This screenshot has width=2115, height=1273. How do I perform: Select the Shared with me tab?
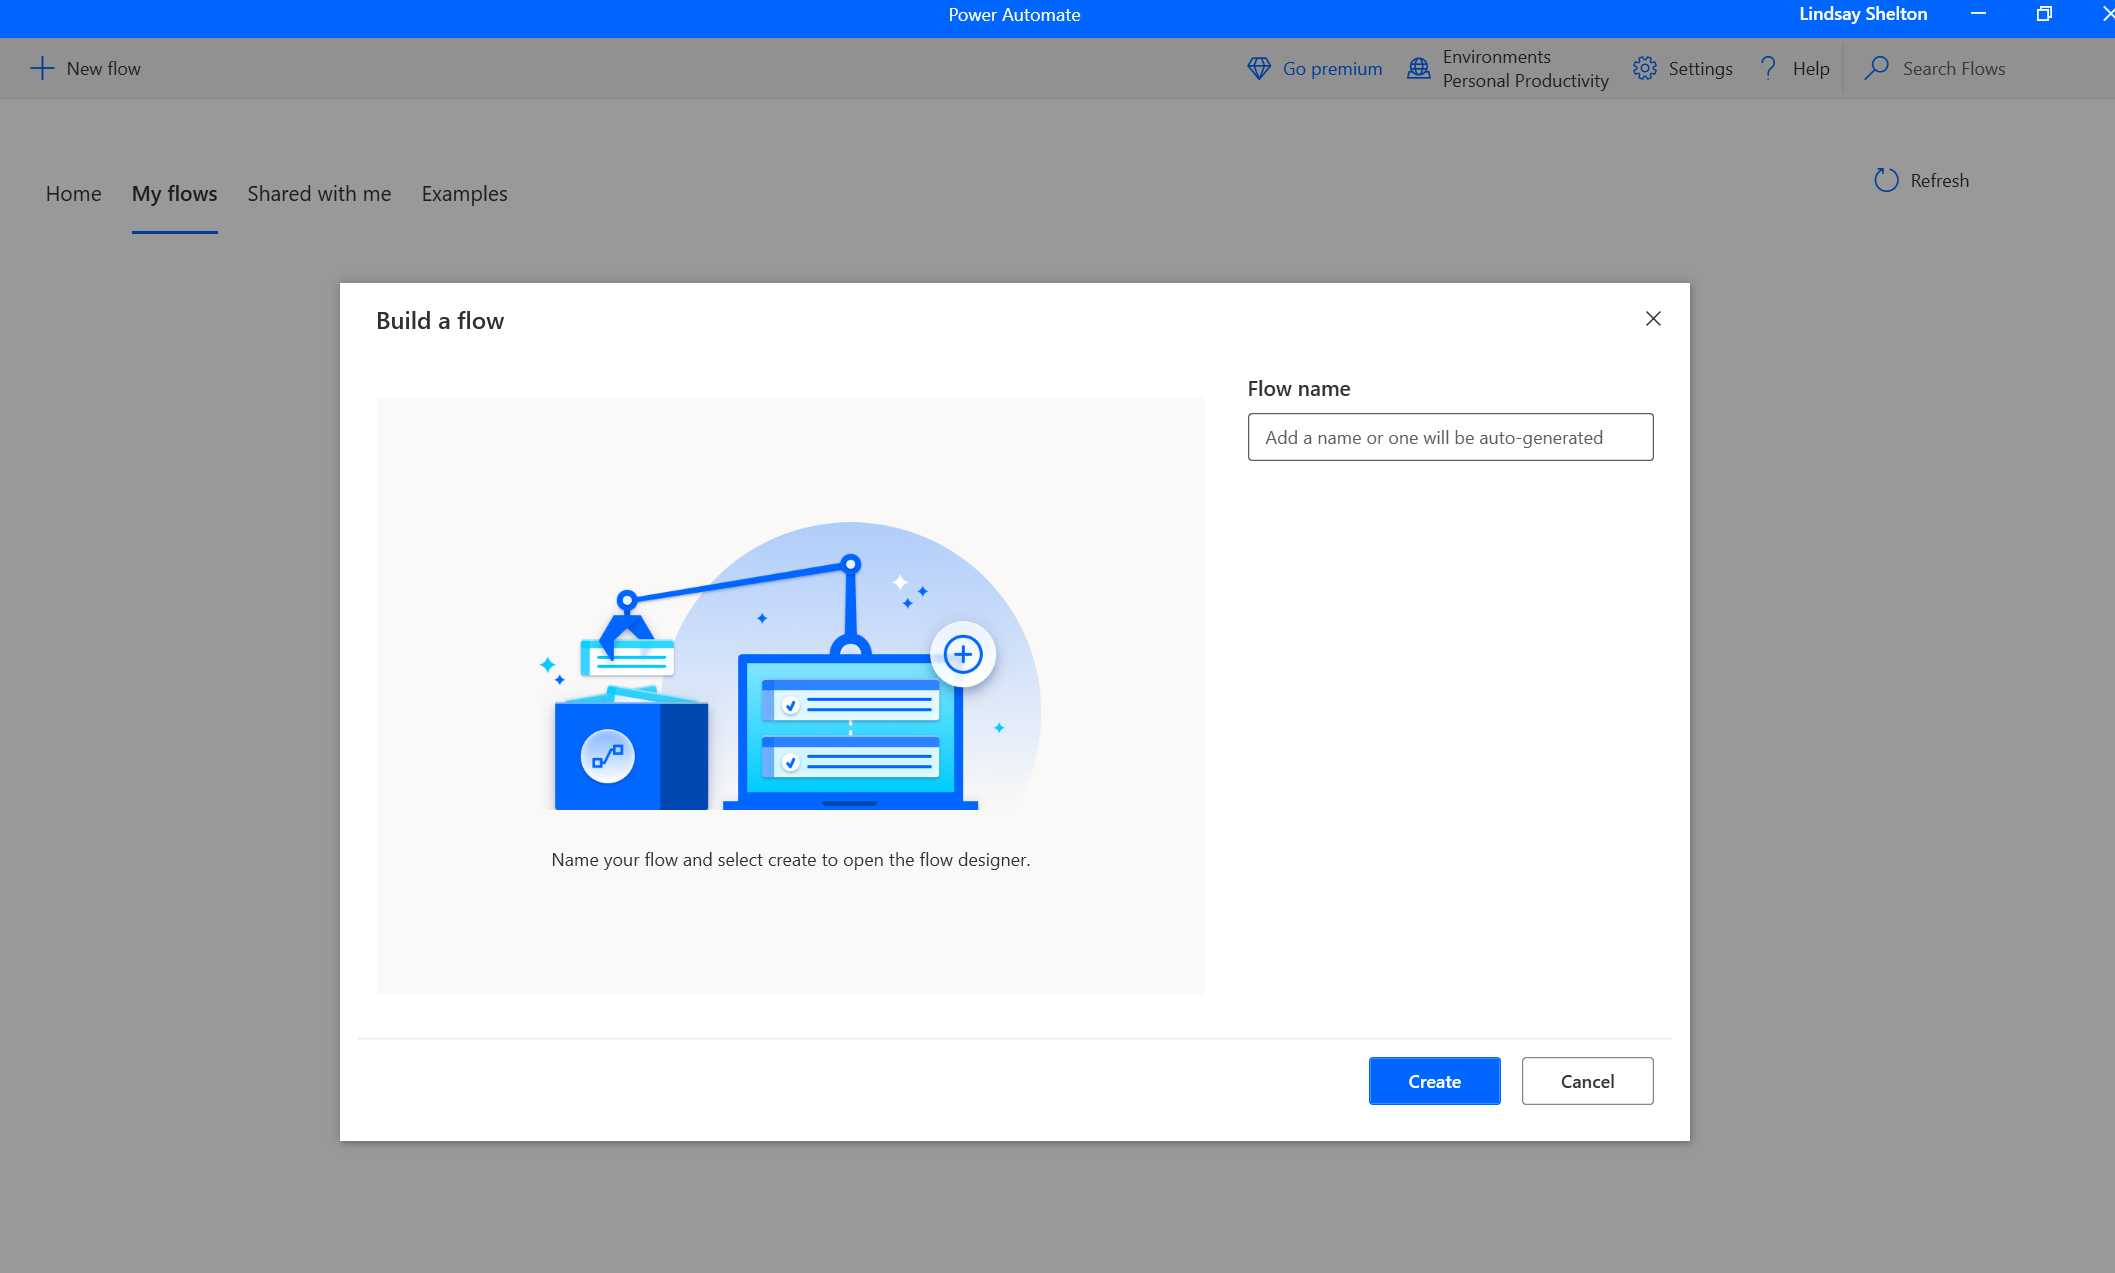(319, 193)
